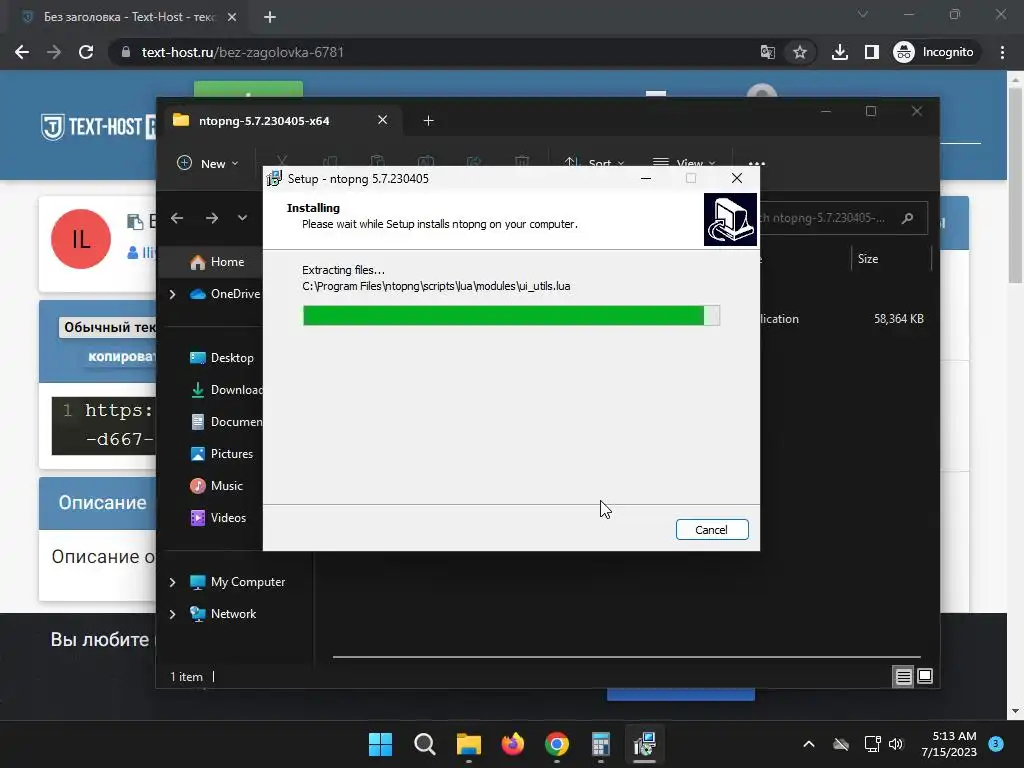Image resolution: width=1024 pixels, height=768 pixels.
Task: Click the Chrome reload icon
Action: 86,52
